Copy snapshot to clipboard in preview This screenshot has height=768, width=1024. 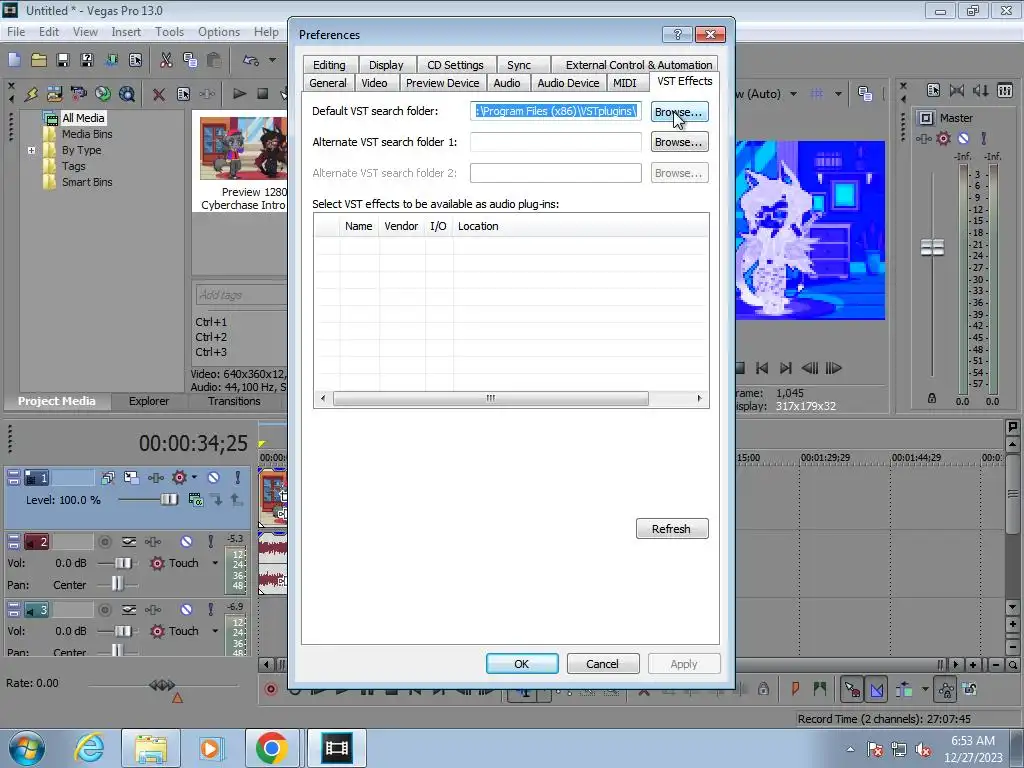point(865,94)
